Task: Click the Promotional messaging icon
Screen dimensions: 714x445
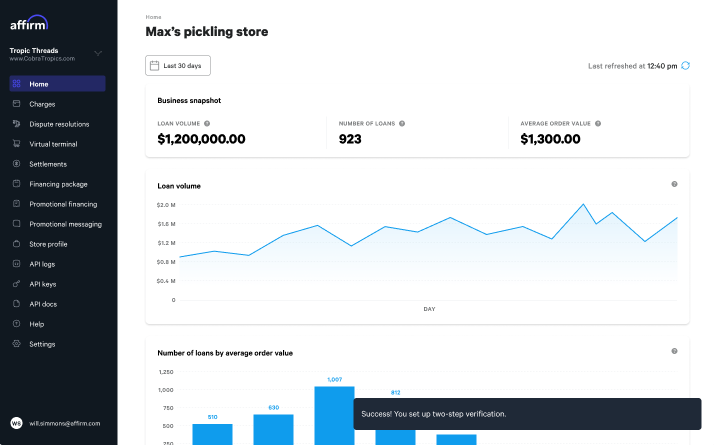Action: (16, 224)
